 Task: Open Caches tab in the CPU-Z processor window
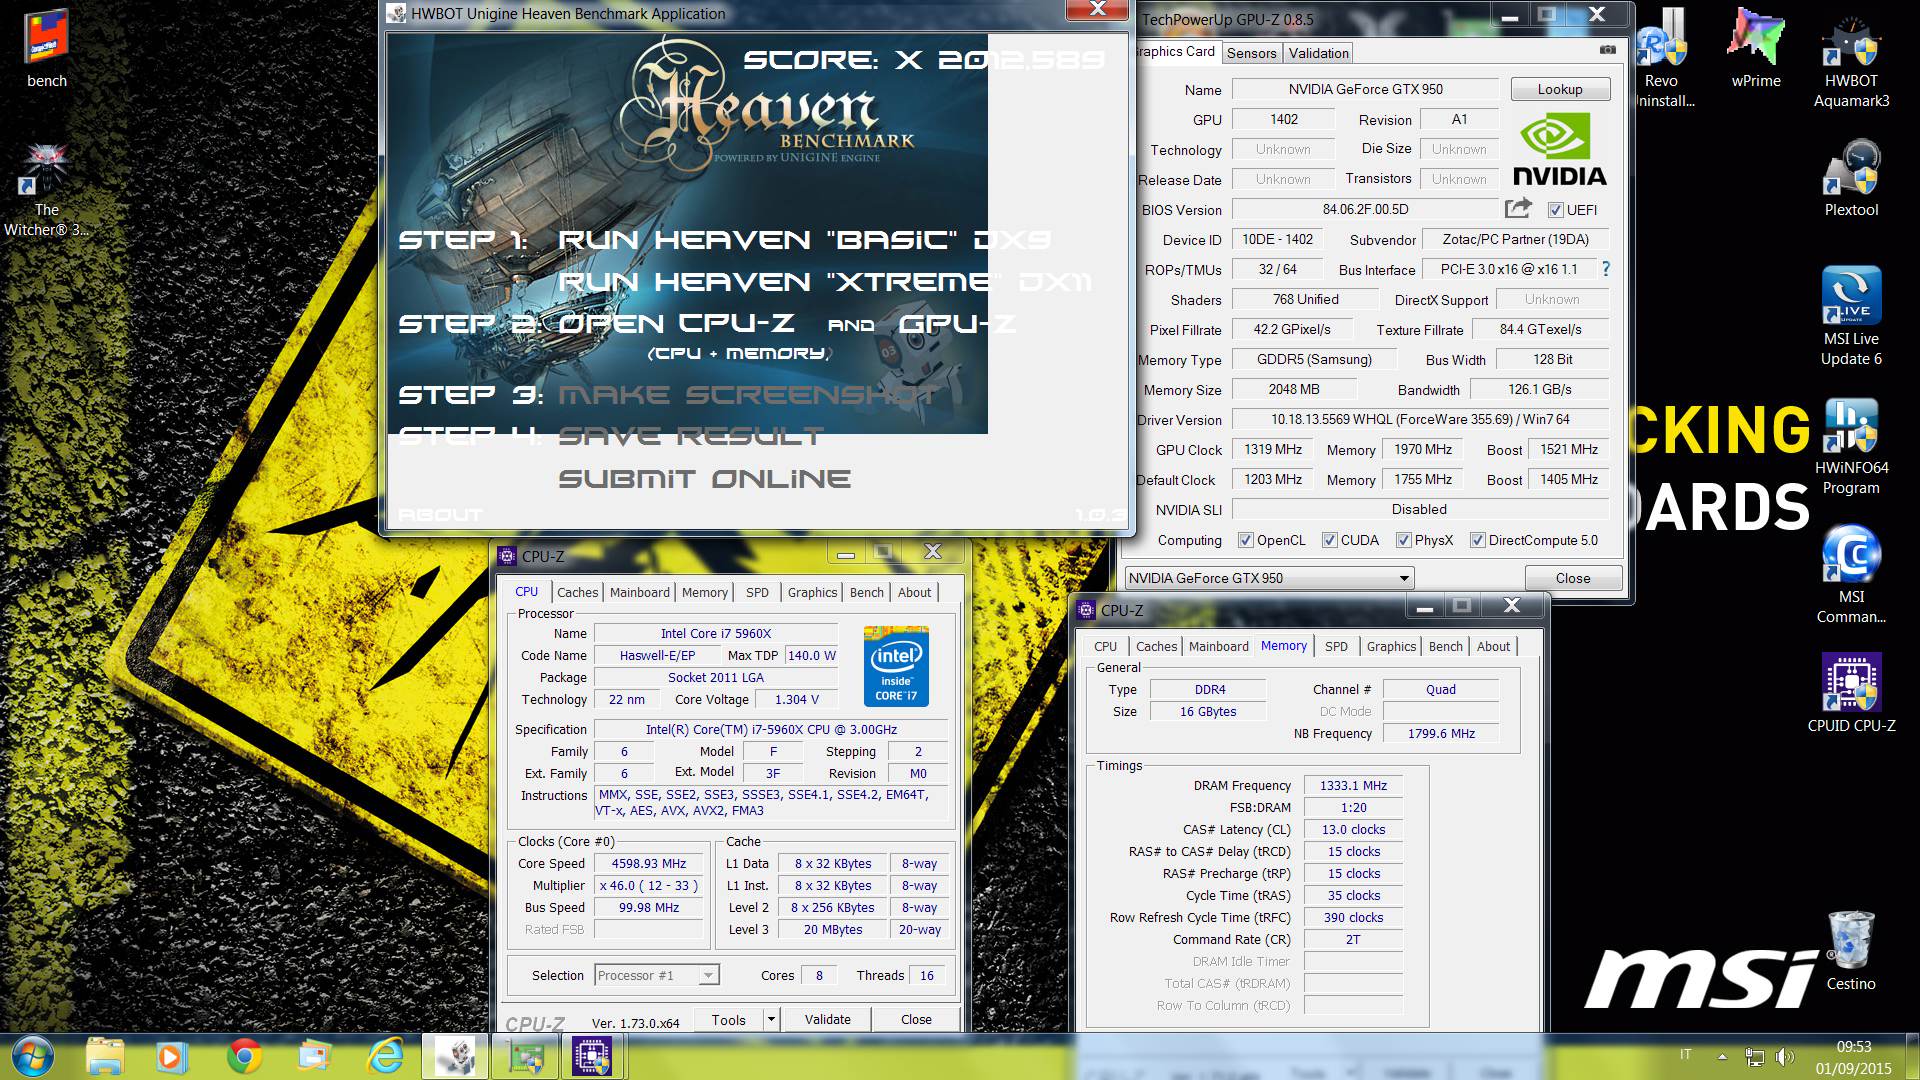[x=577, y=592]
